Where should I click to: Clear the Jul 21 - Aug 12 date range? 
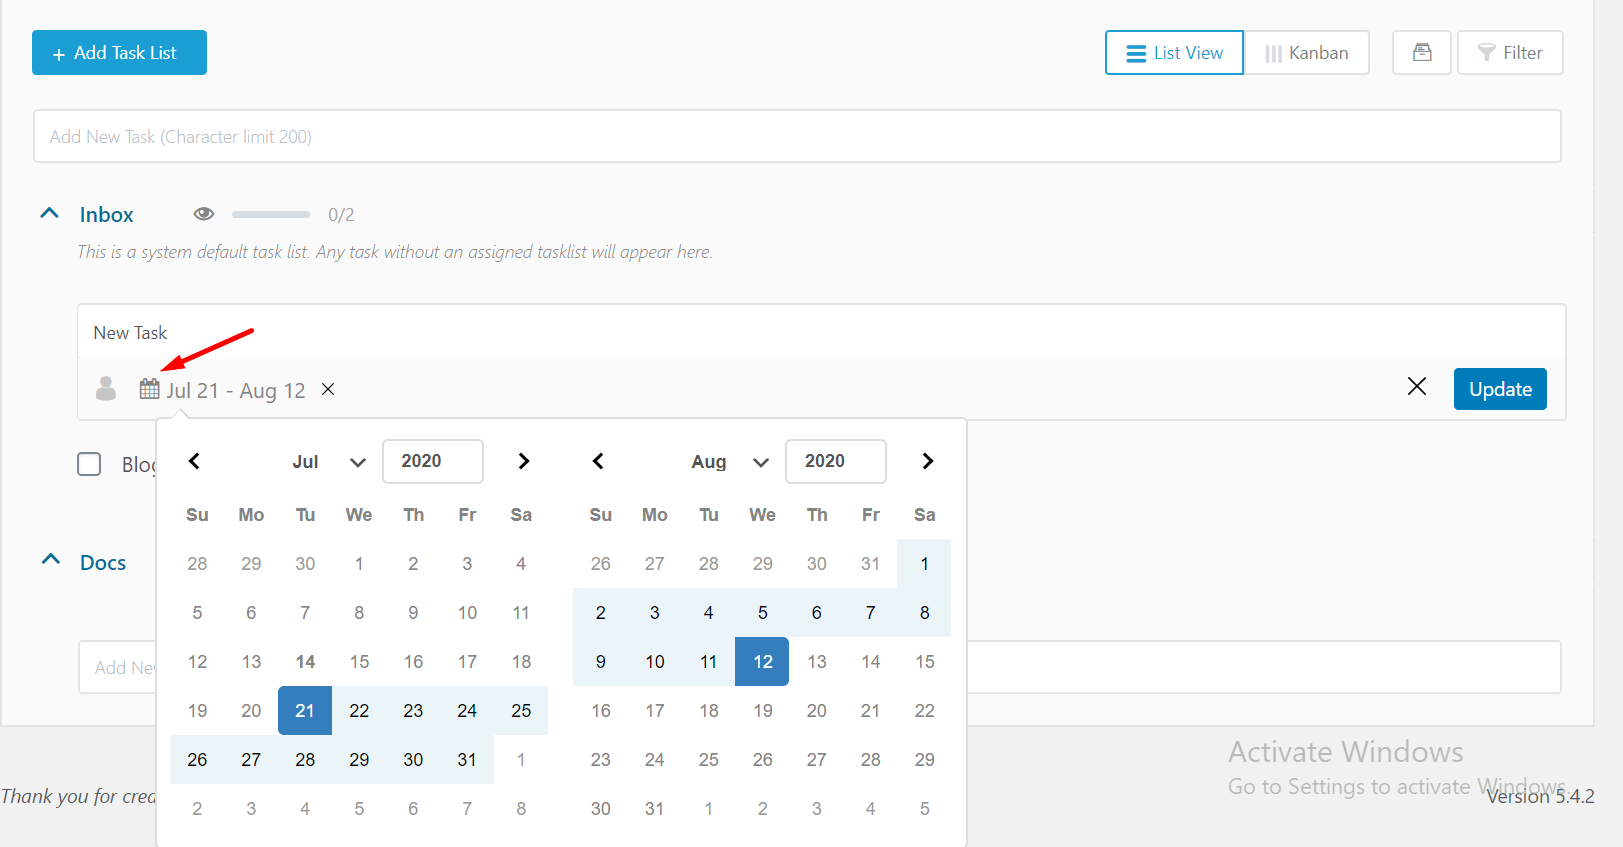pos(328,389)
